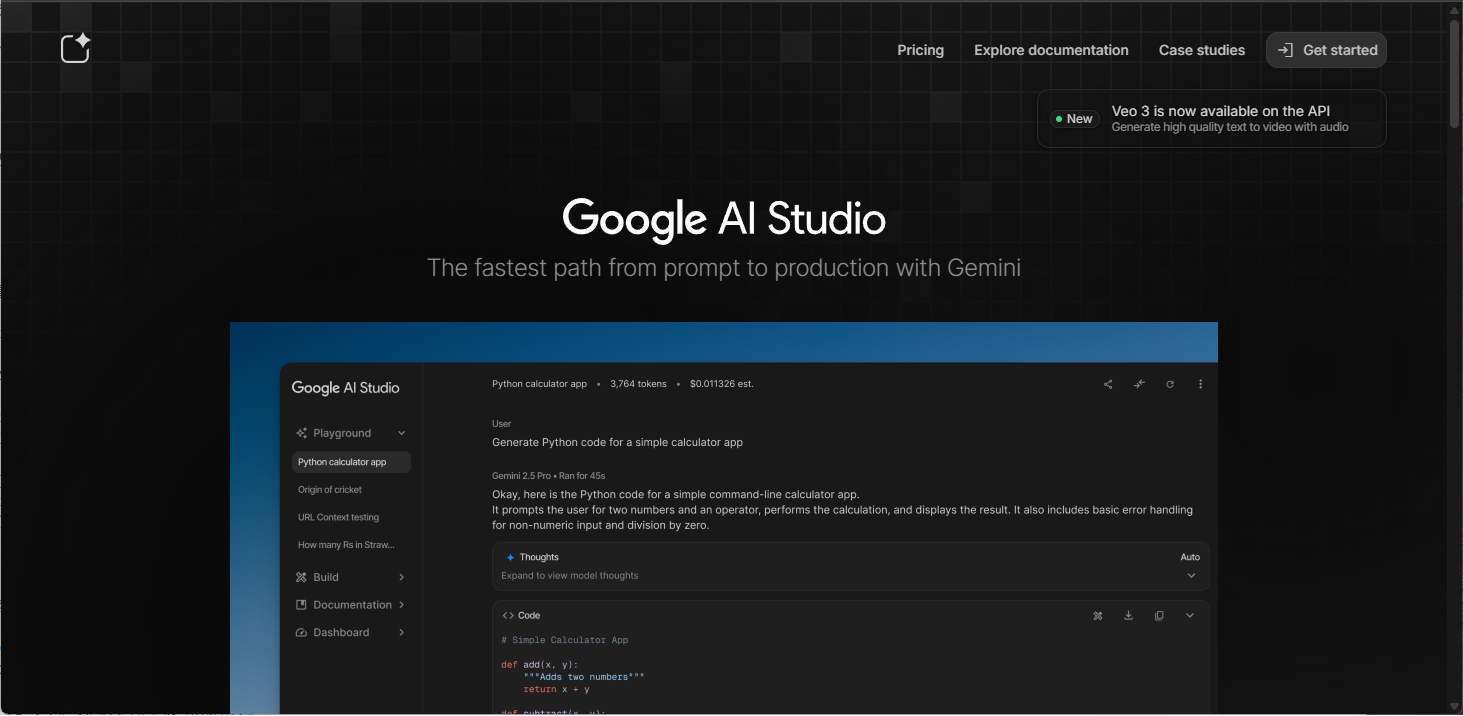
Task: Open Origin of cricket chat
Action: click(330, 490)
